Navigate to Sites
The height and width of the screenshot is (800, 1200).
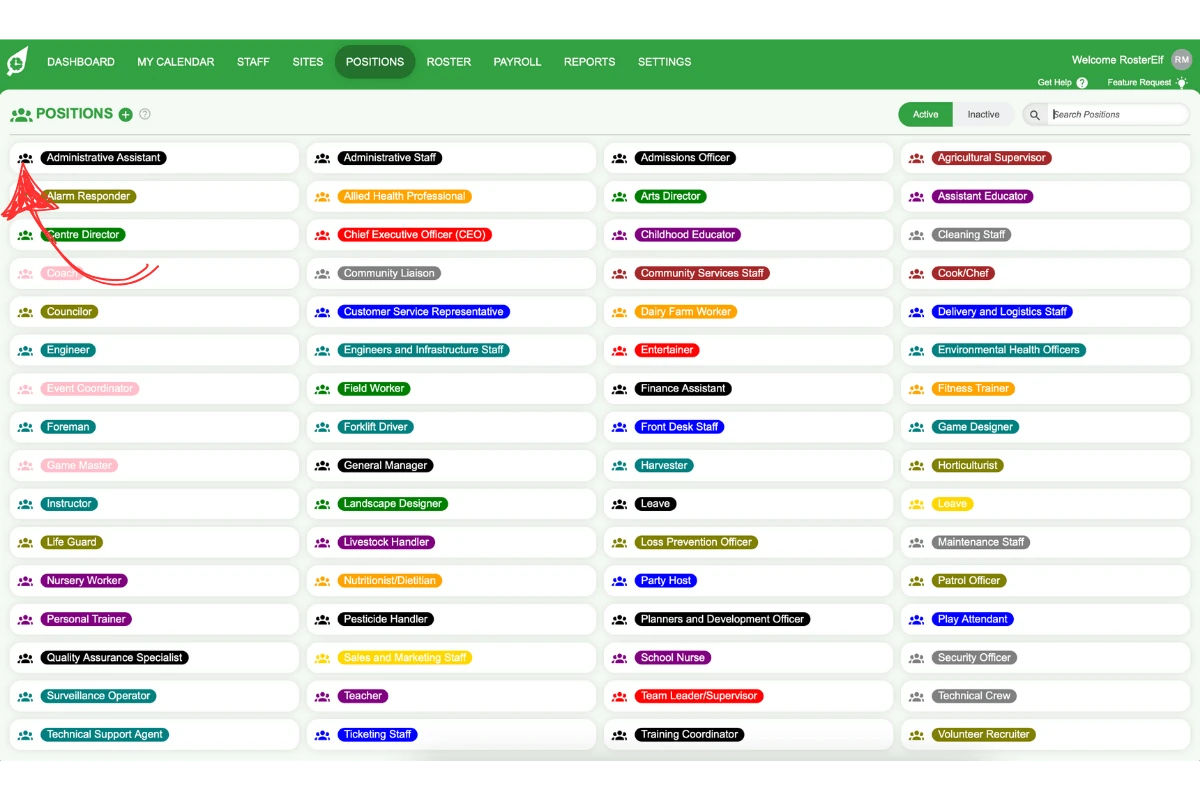click(x=308, y=62)
